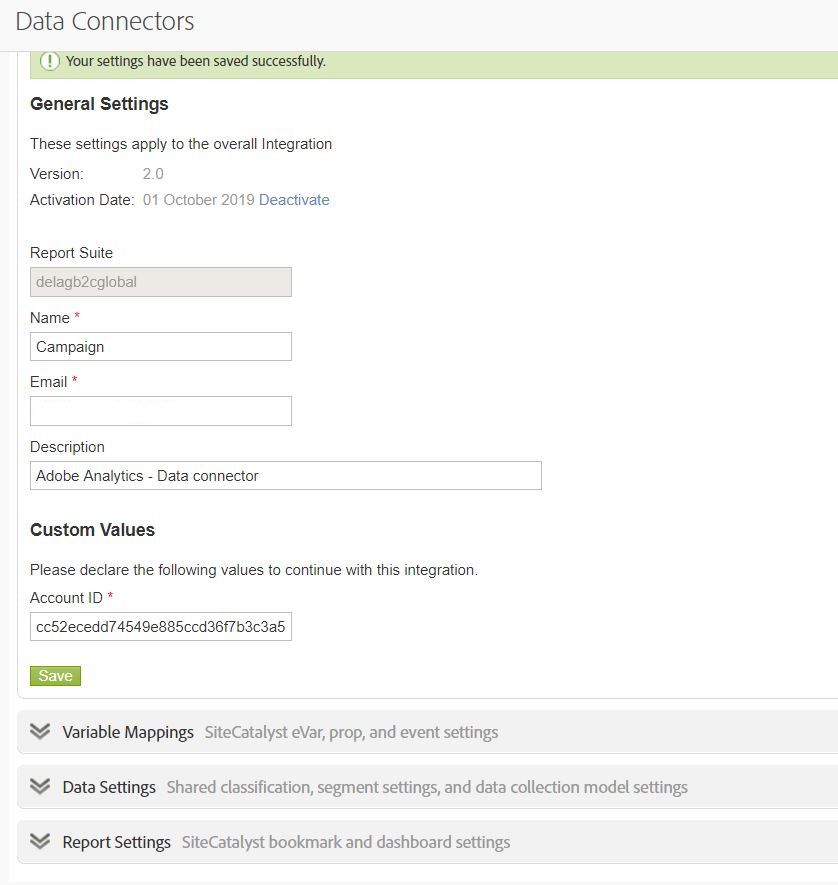Expand the Data Settings section title
Viewport: 838px width, 885px height.
point(109,787)
